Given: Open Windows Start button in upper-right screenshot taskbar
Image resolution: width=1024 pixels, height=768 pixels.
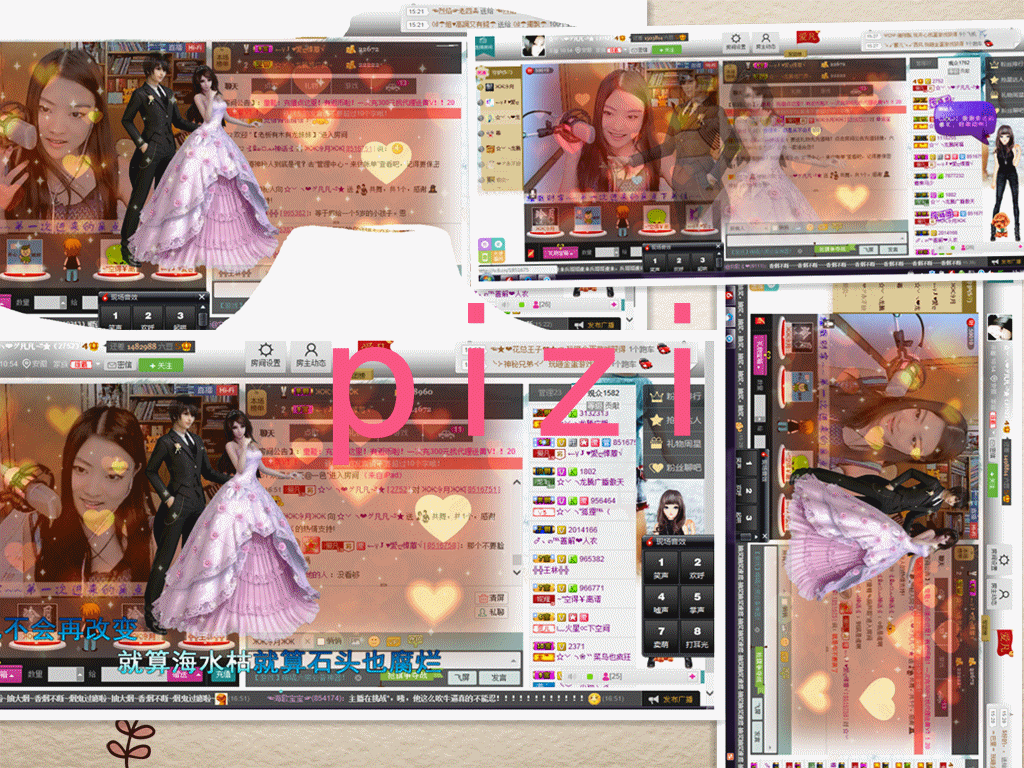Looking at the screenshot, I should (485, 278).
